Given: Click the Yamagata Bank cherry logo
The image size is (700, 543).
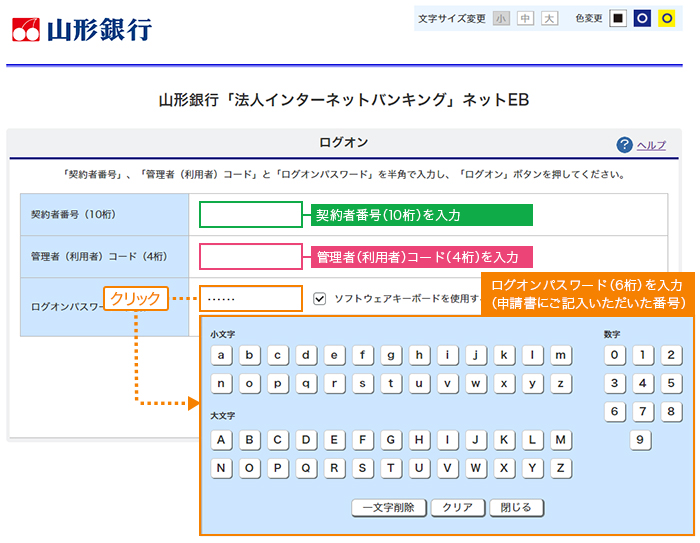Looking at the screenshot, I should (26, 29).
